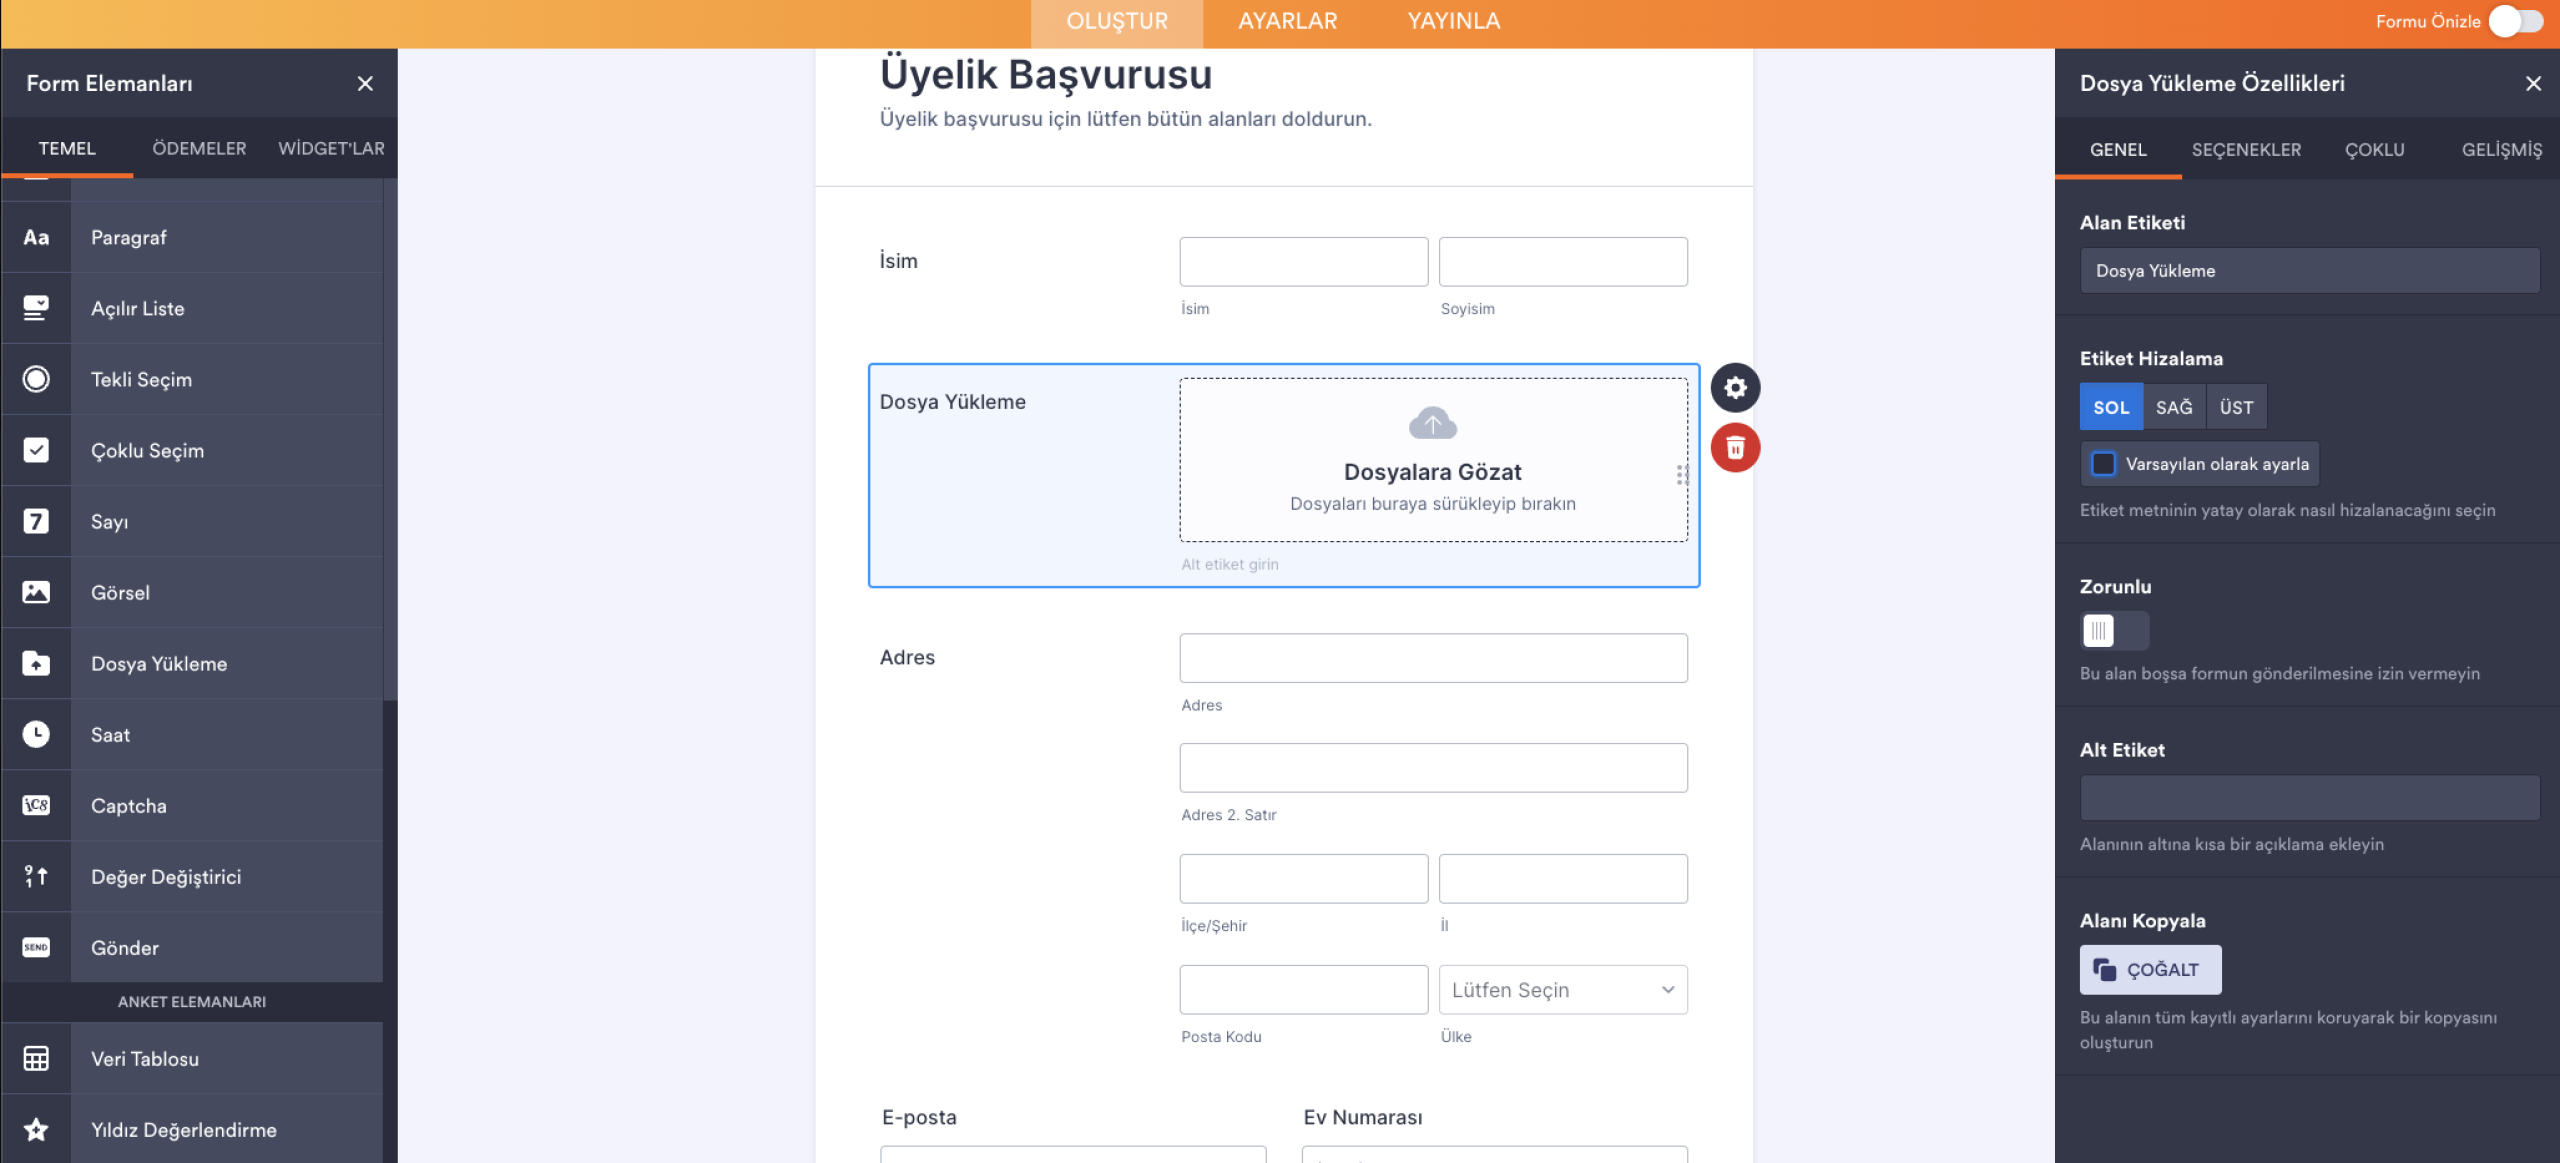This screenshot has width=2560, height=1163.
Task: Add the Tekli Seçim radio element
Action: coord(192,379)
